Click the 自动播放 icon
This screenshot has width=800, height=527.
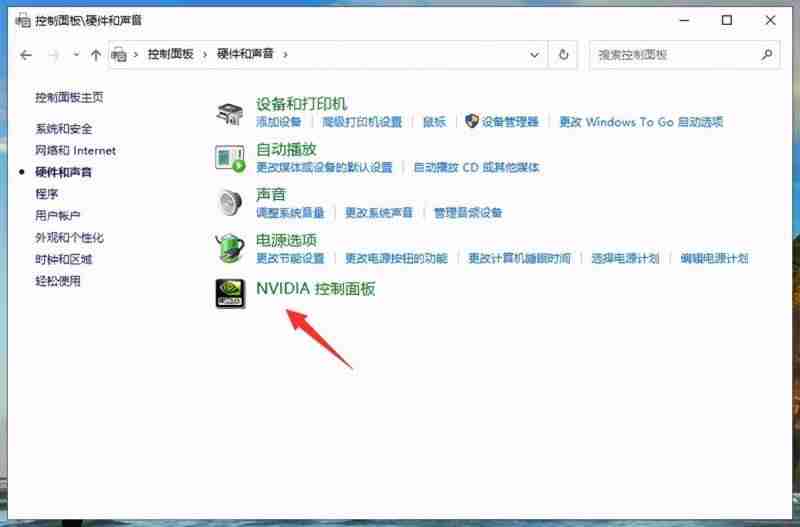pos(230,159)
